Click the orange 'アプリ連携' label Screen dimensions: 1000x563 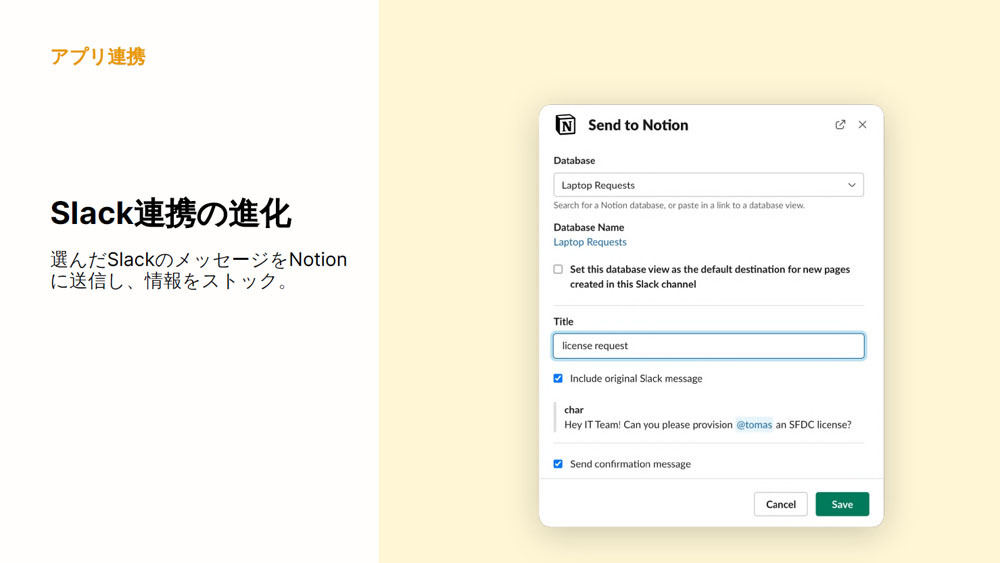pyautogui.click(x=98, y=57)
